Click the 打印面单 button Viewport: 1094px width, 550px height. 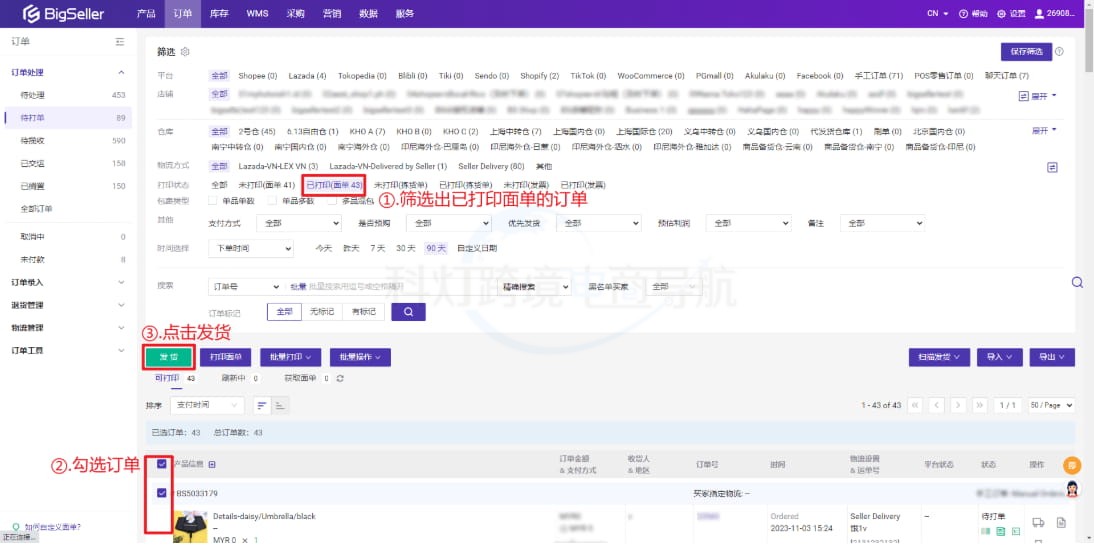[225, 357]
